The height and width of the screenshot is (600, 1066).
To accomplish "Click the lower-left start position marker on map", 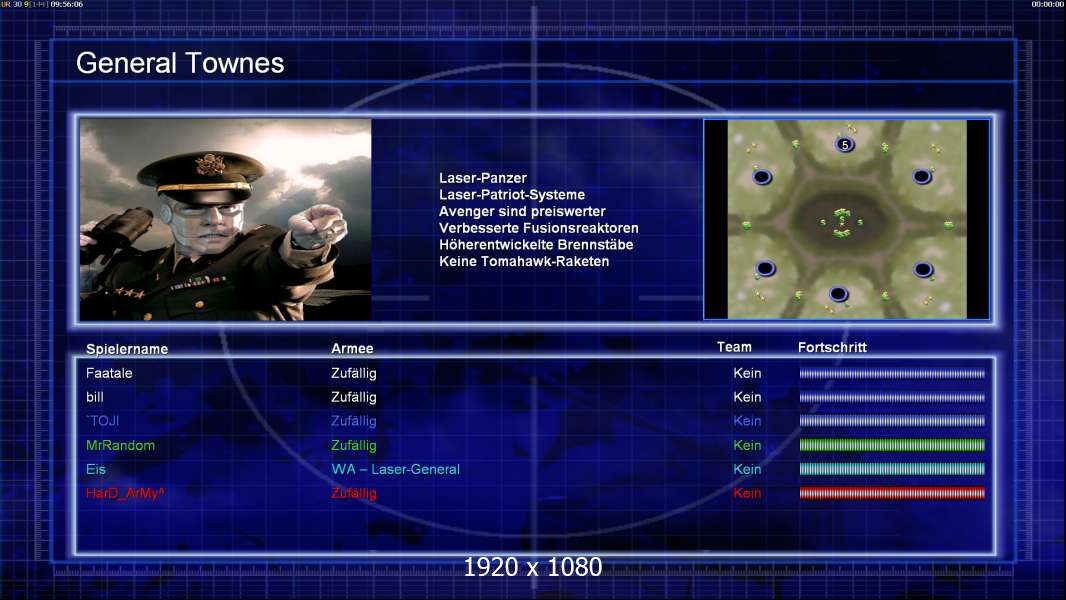I will [x=766, y=268].
